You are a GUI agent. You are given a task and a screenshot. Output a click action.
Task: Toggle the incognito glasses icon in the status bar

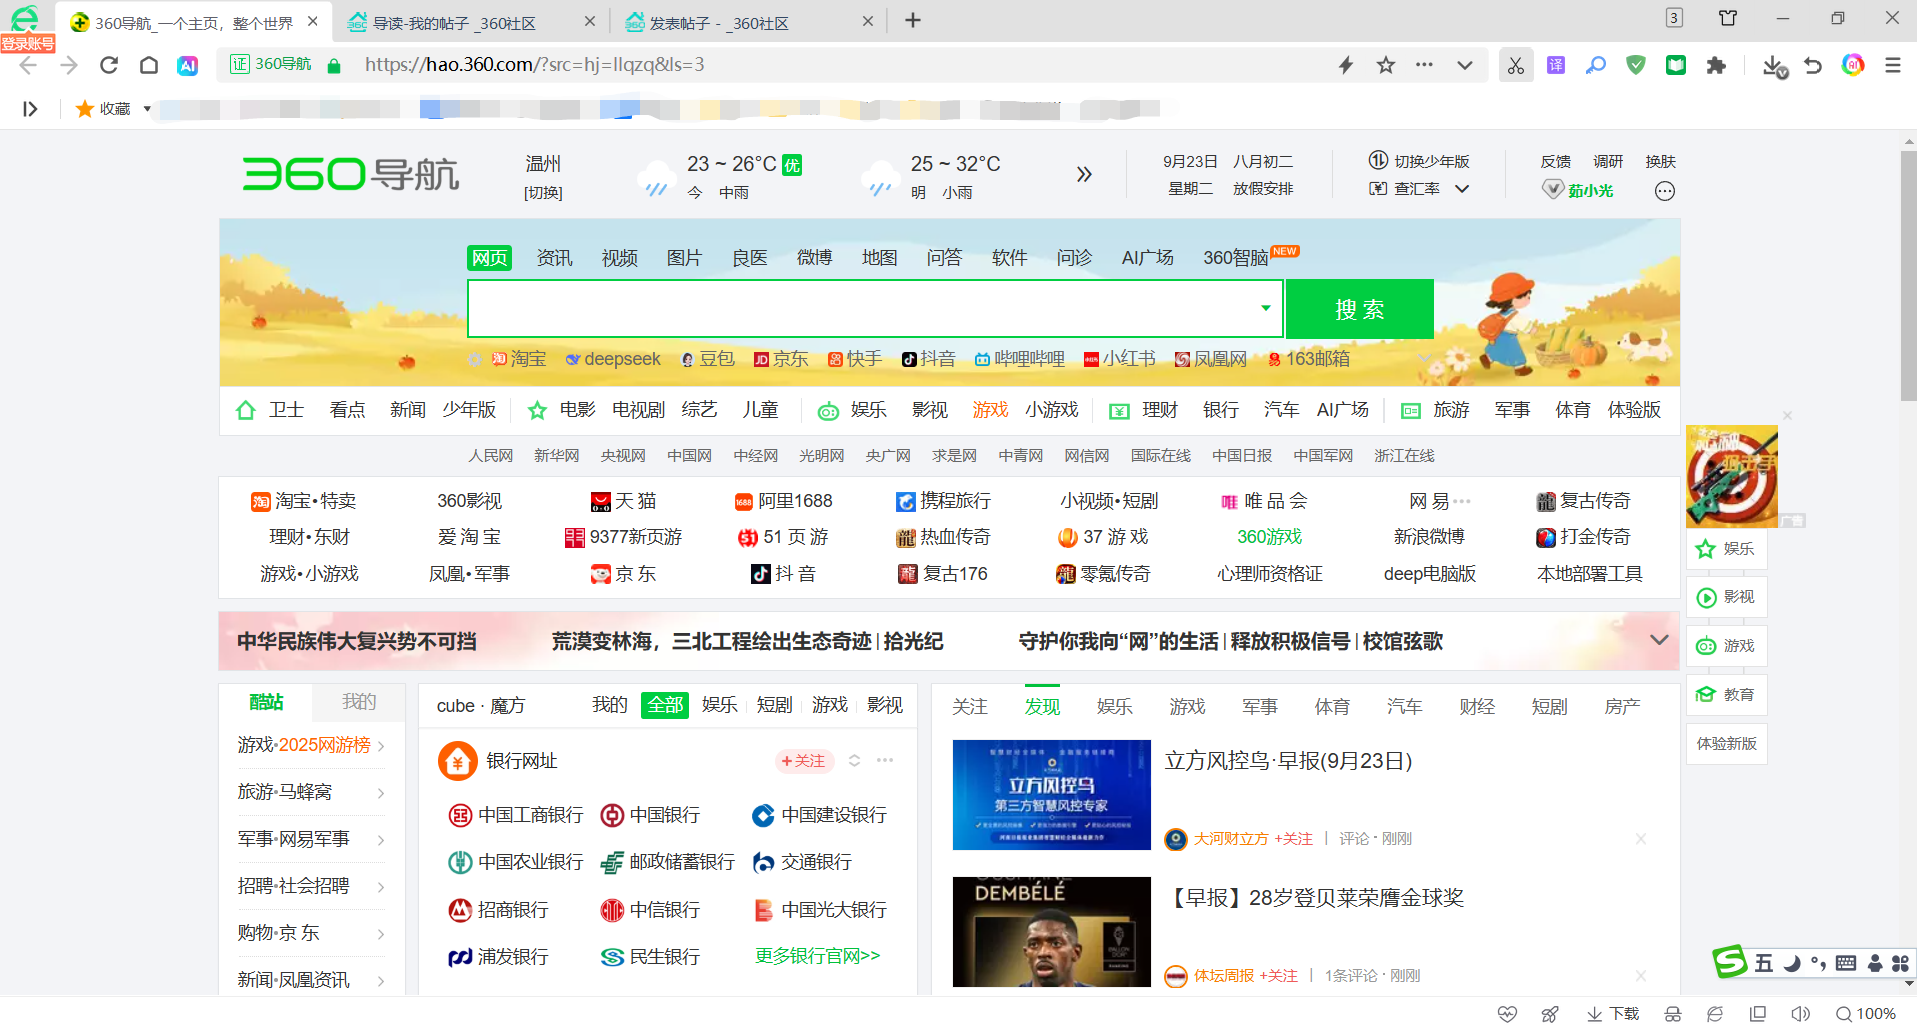click(x=1672, y=1012)
